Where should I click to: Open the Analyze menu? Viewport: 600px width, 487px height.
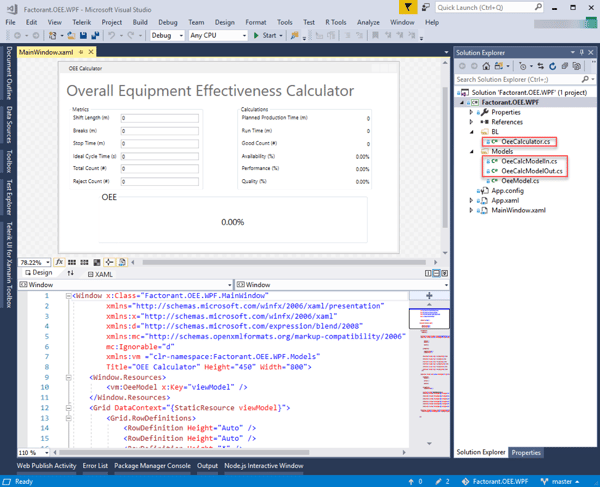click(x=368, y=22)
